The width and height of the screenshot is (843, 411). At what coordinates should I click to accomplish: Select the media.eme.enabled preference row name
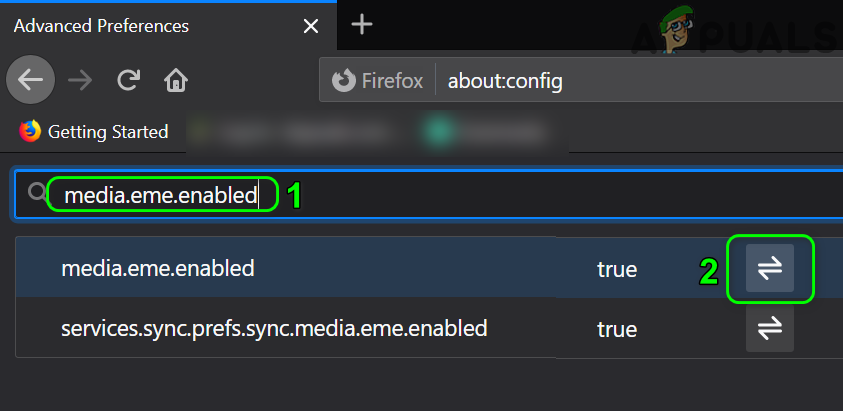pyautogui.click(x=158, y=268)
